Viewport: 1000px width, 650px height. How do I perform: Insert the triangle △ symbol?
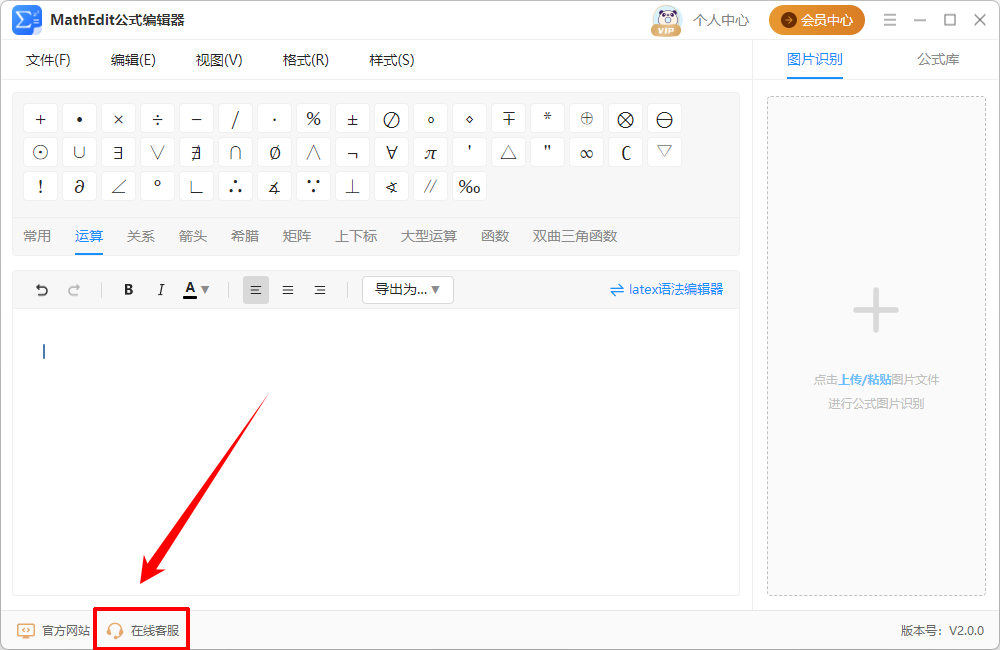pyautogui.click(x=508, y=152)
